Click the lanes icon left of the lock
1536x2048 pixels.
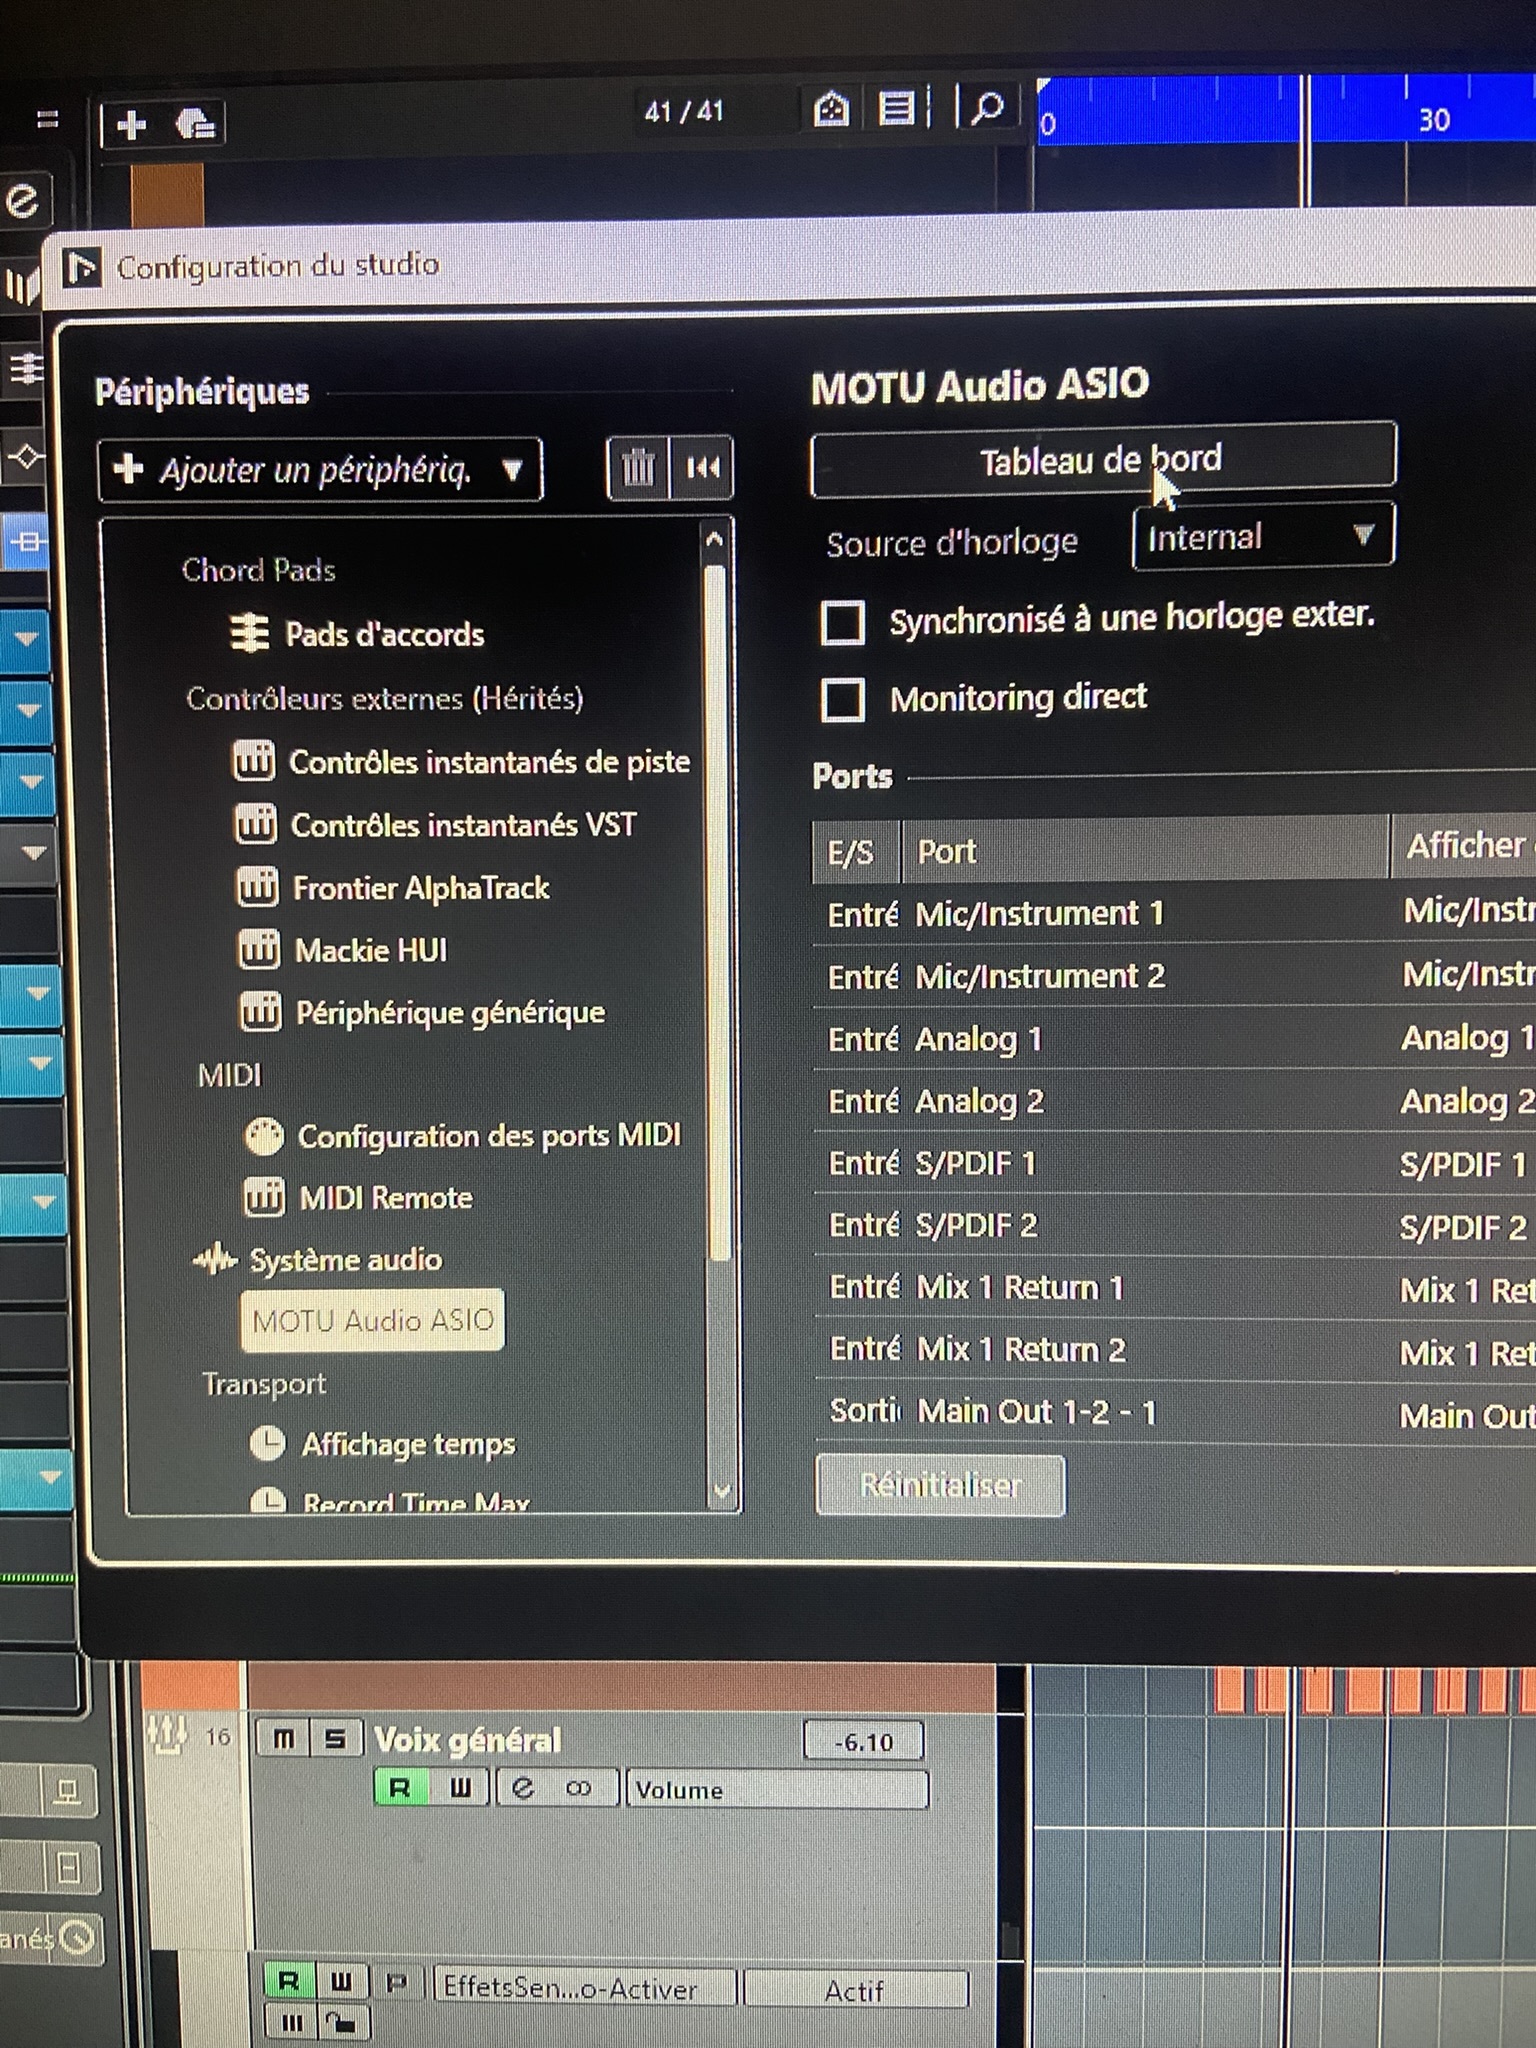292,2023
